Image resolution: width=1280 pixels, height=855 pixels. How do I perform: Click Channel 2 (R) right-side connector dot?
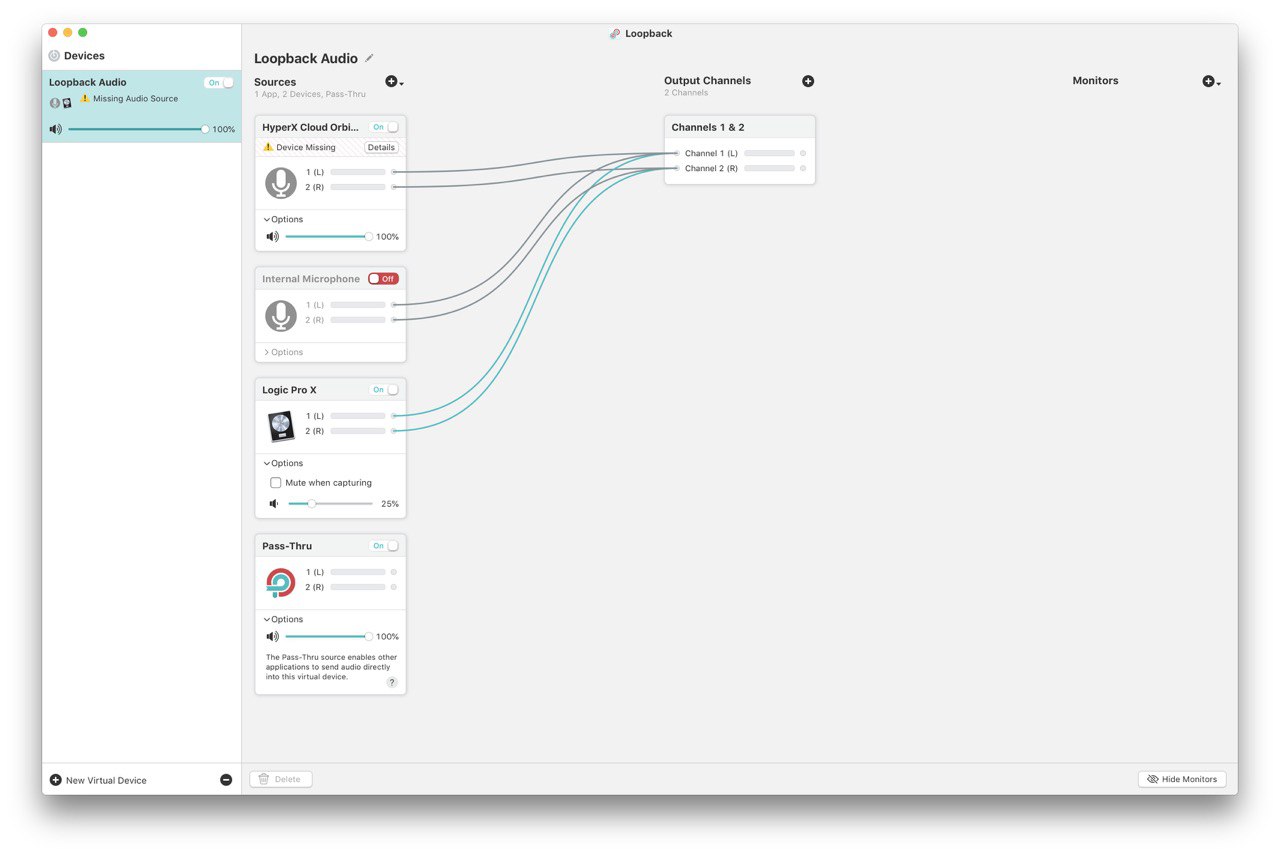point(803,169)
